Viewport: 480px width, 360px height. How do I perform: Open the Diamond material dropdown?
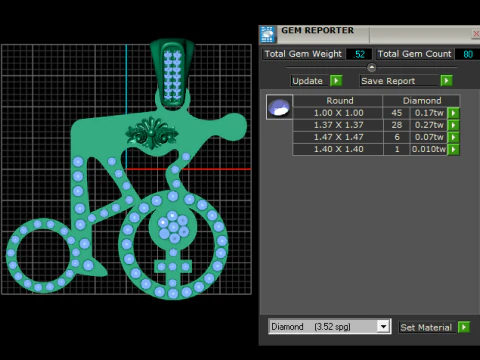pyautogui.click(x=383, y=326)
